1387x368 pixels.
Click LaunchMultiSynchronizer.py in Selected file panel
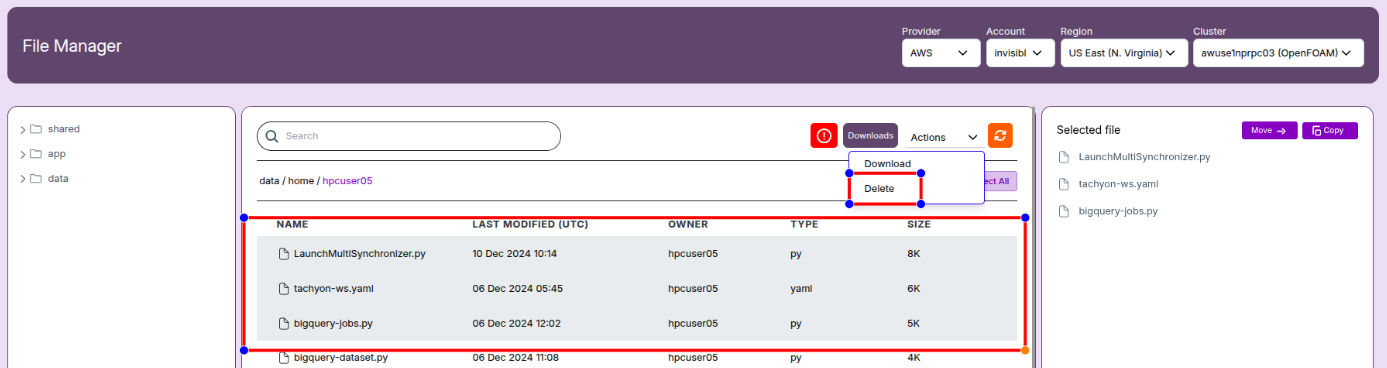pyautogui.click(x=1144, y=157)
